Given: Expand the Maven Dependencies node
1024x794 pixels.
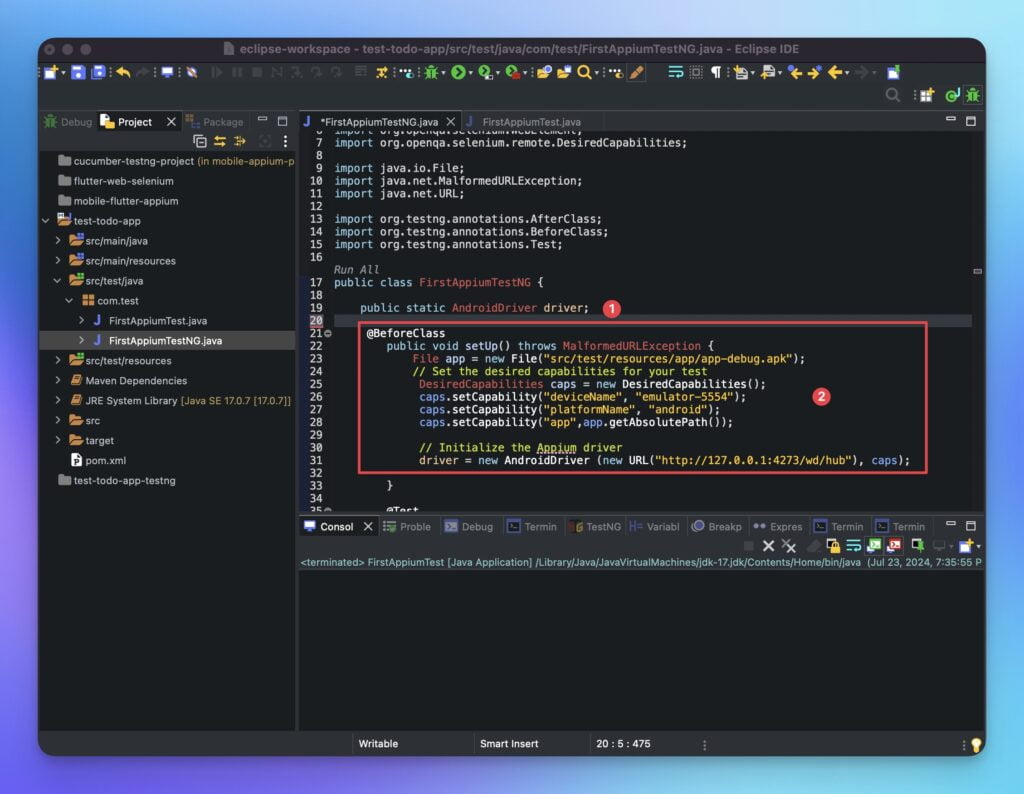Looking at the screenshot, I should 58,380.
